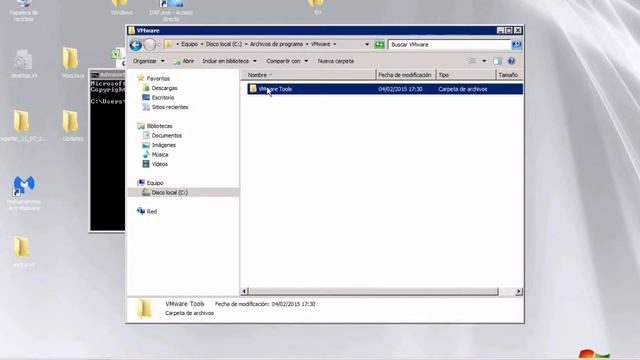Open the Organizar menu
The height and width of the screenshot is (360, 640).
tap(149, 61)
